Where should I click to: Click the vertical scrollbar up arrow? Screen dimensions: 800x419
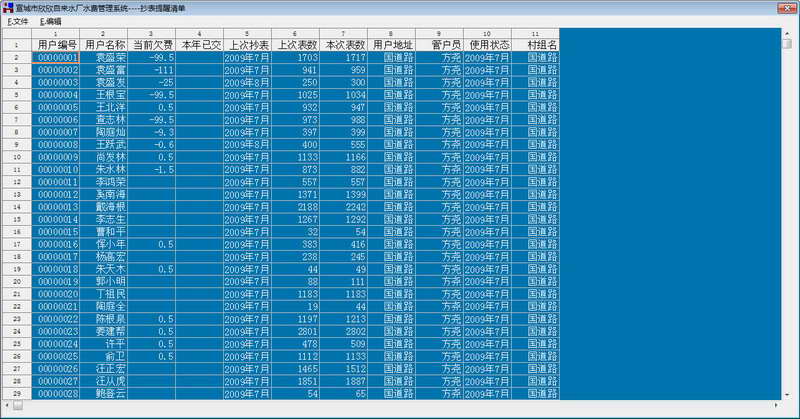pyautogui.click(x=787, y=33)
